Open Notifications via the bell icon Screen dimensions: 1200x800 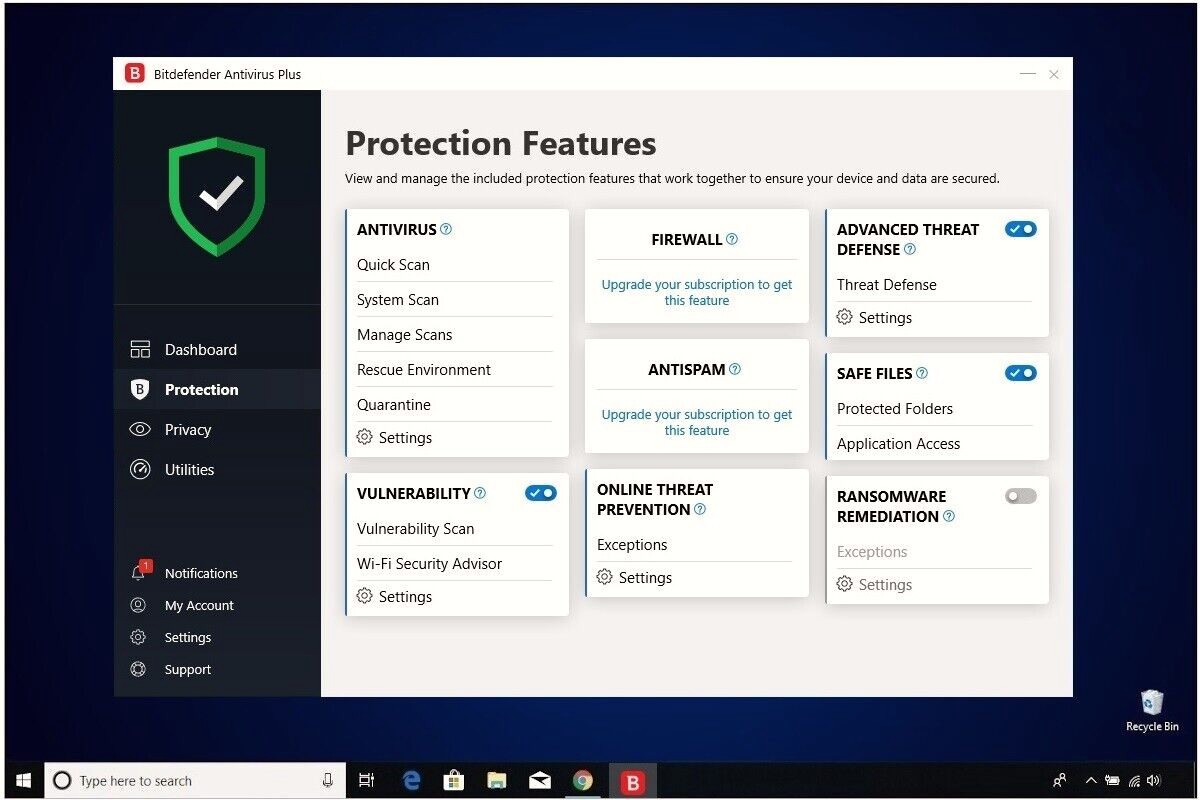141,572
